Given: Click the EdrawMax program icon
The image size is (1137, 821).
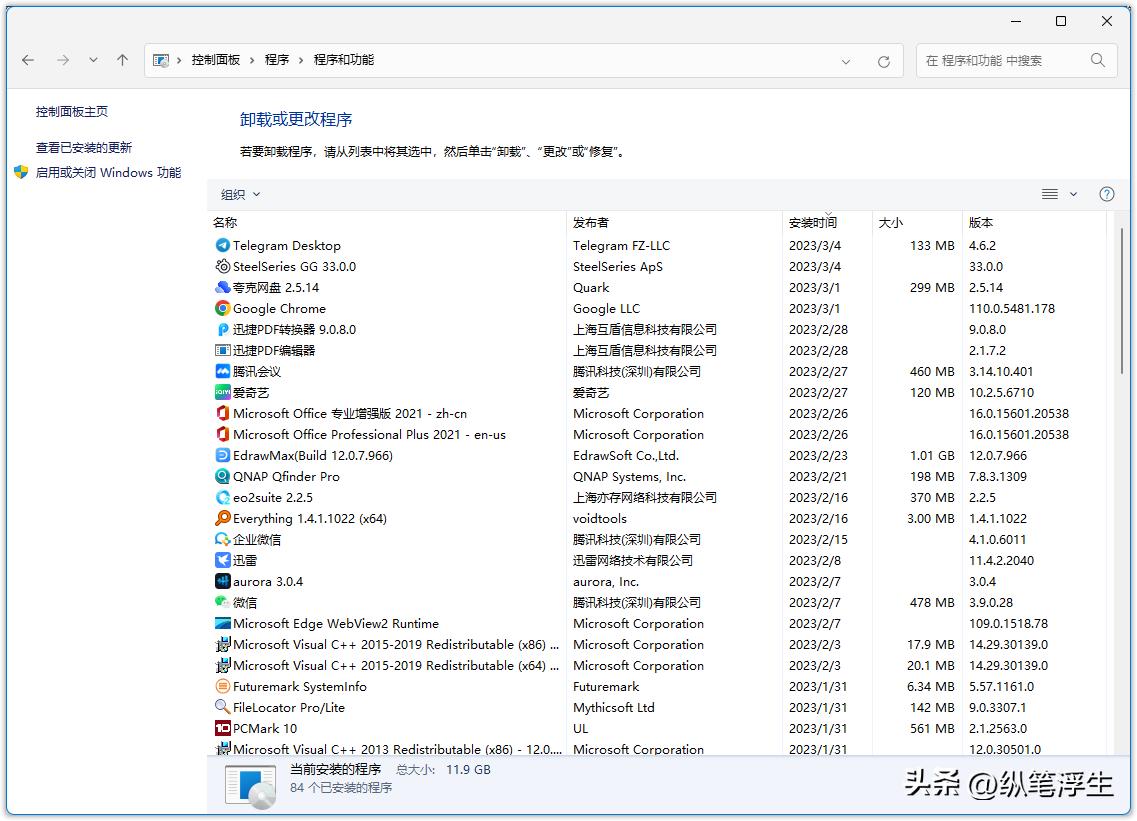Looking at the screenshot, I should click(x=222, y=455).
